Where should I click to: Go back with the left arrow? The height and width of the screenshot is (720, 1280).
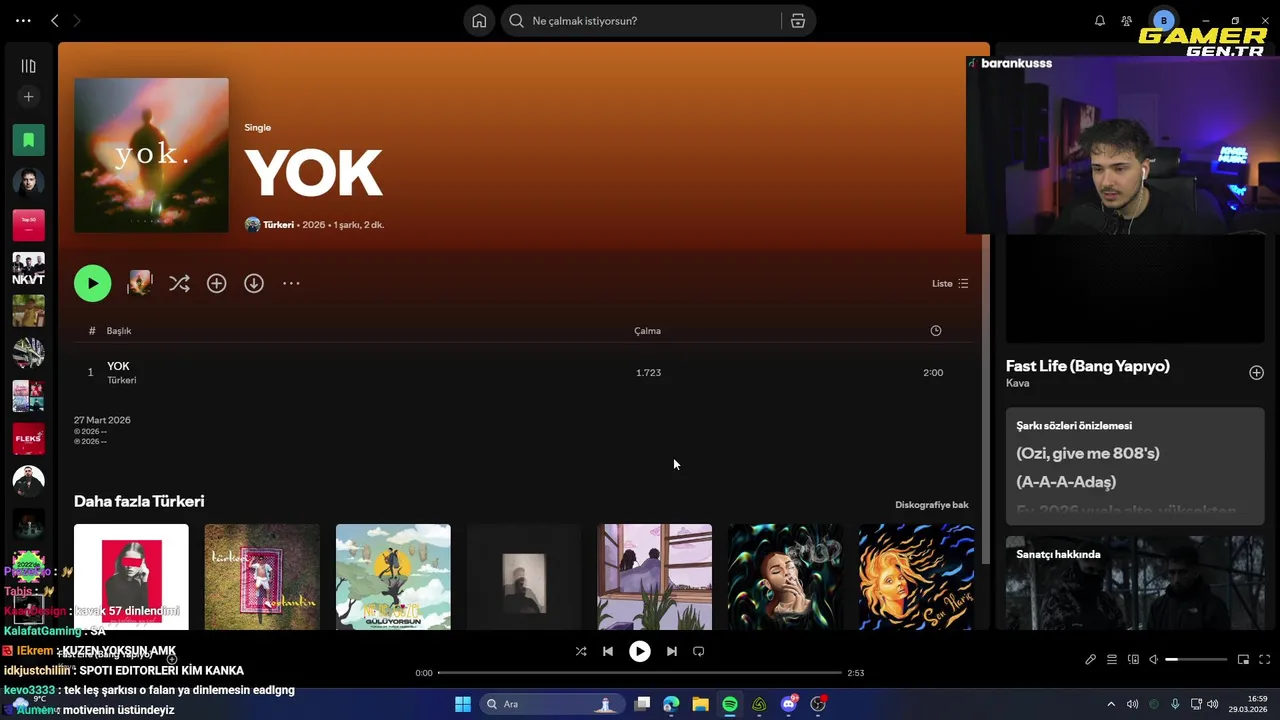click(55, 20)
